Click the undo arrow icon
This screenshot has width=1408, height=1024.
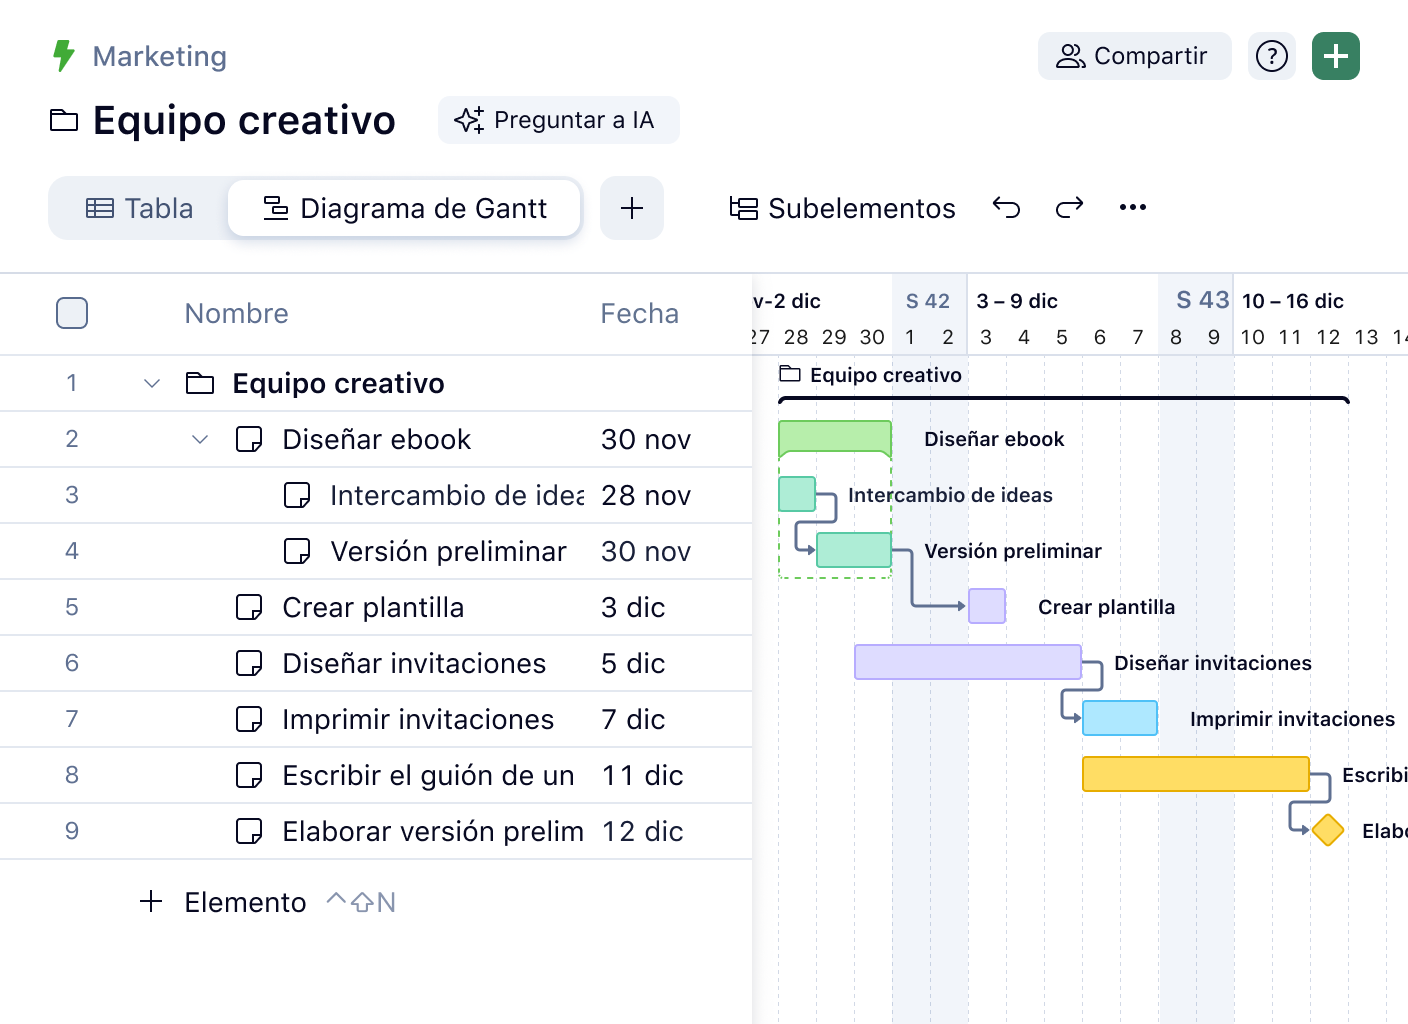coord(1006,207)
